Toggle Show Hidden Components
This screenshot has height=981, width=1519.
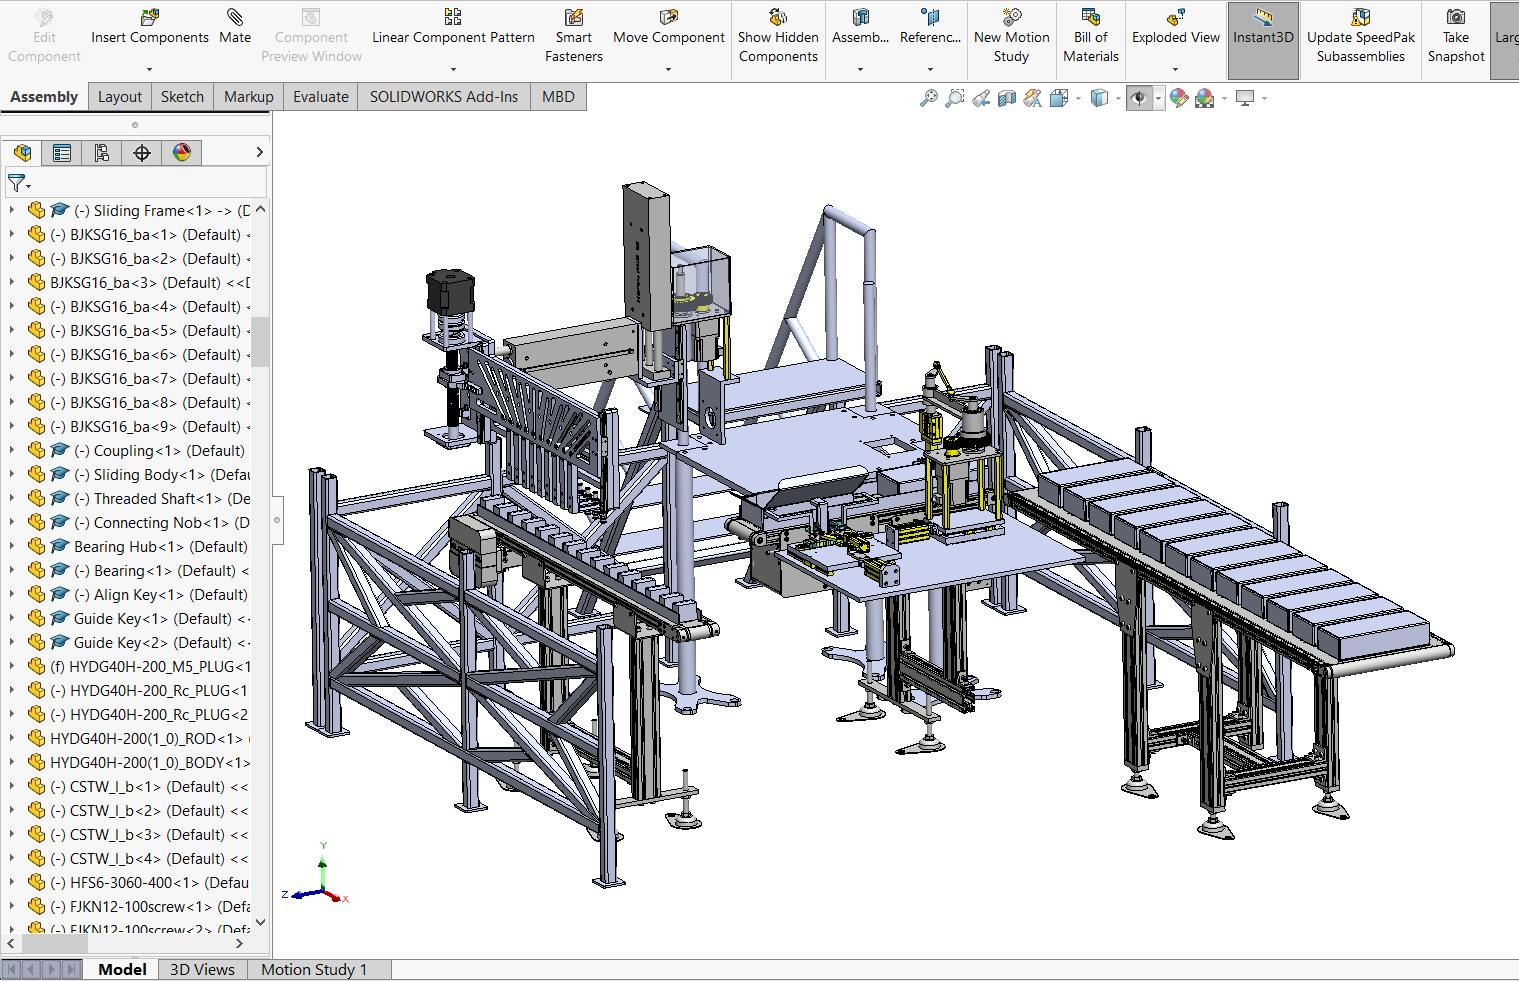(778, 38)
